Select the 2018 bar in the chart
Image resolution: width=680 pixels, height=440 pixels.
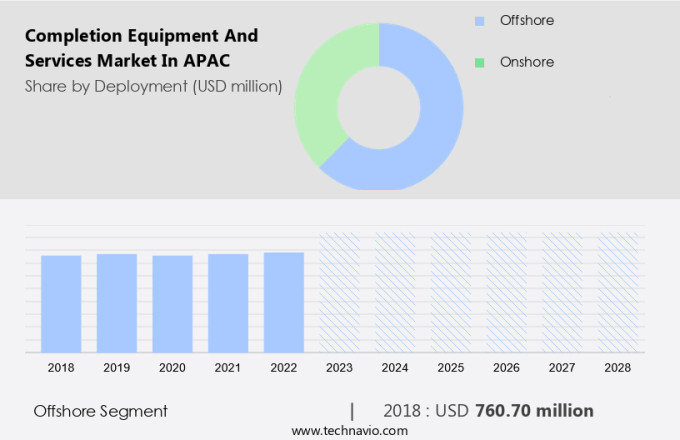coord(61,303)
